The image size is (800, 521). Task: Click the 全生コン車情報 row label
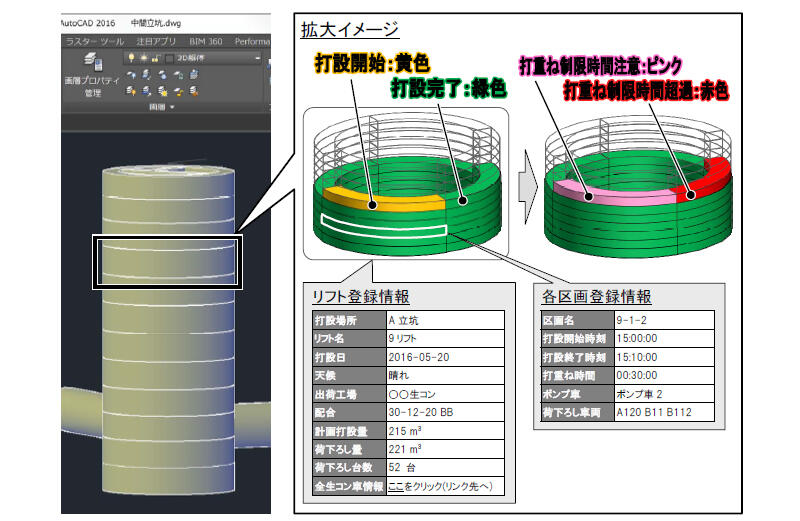coord(349,486)
